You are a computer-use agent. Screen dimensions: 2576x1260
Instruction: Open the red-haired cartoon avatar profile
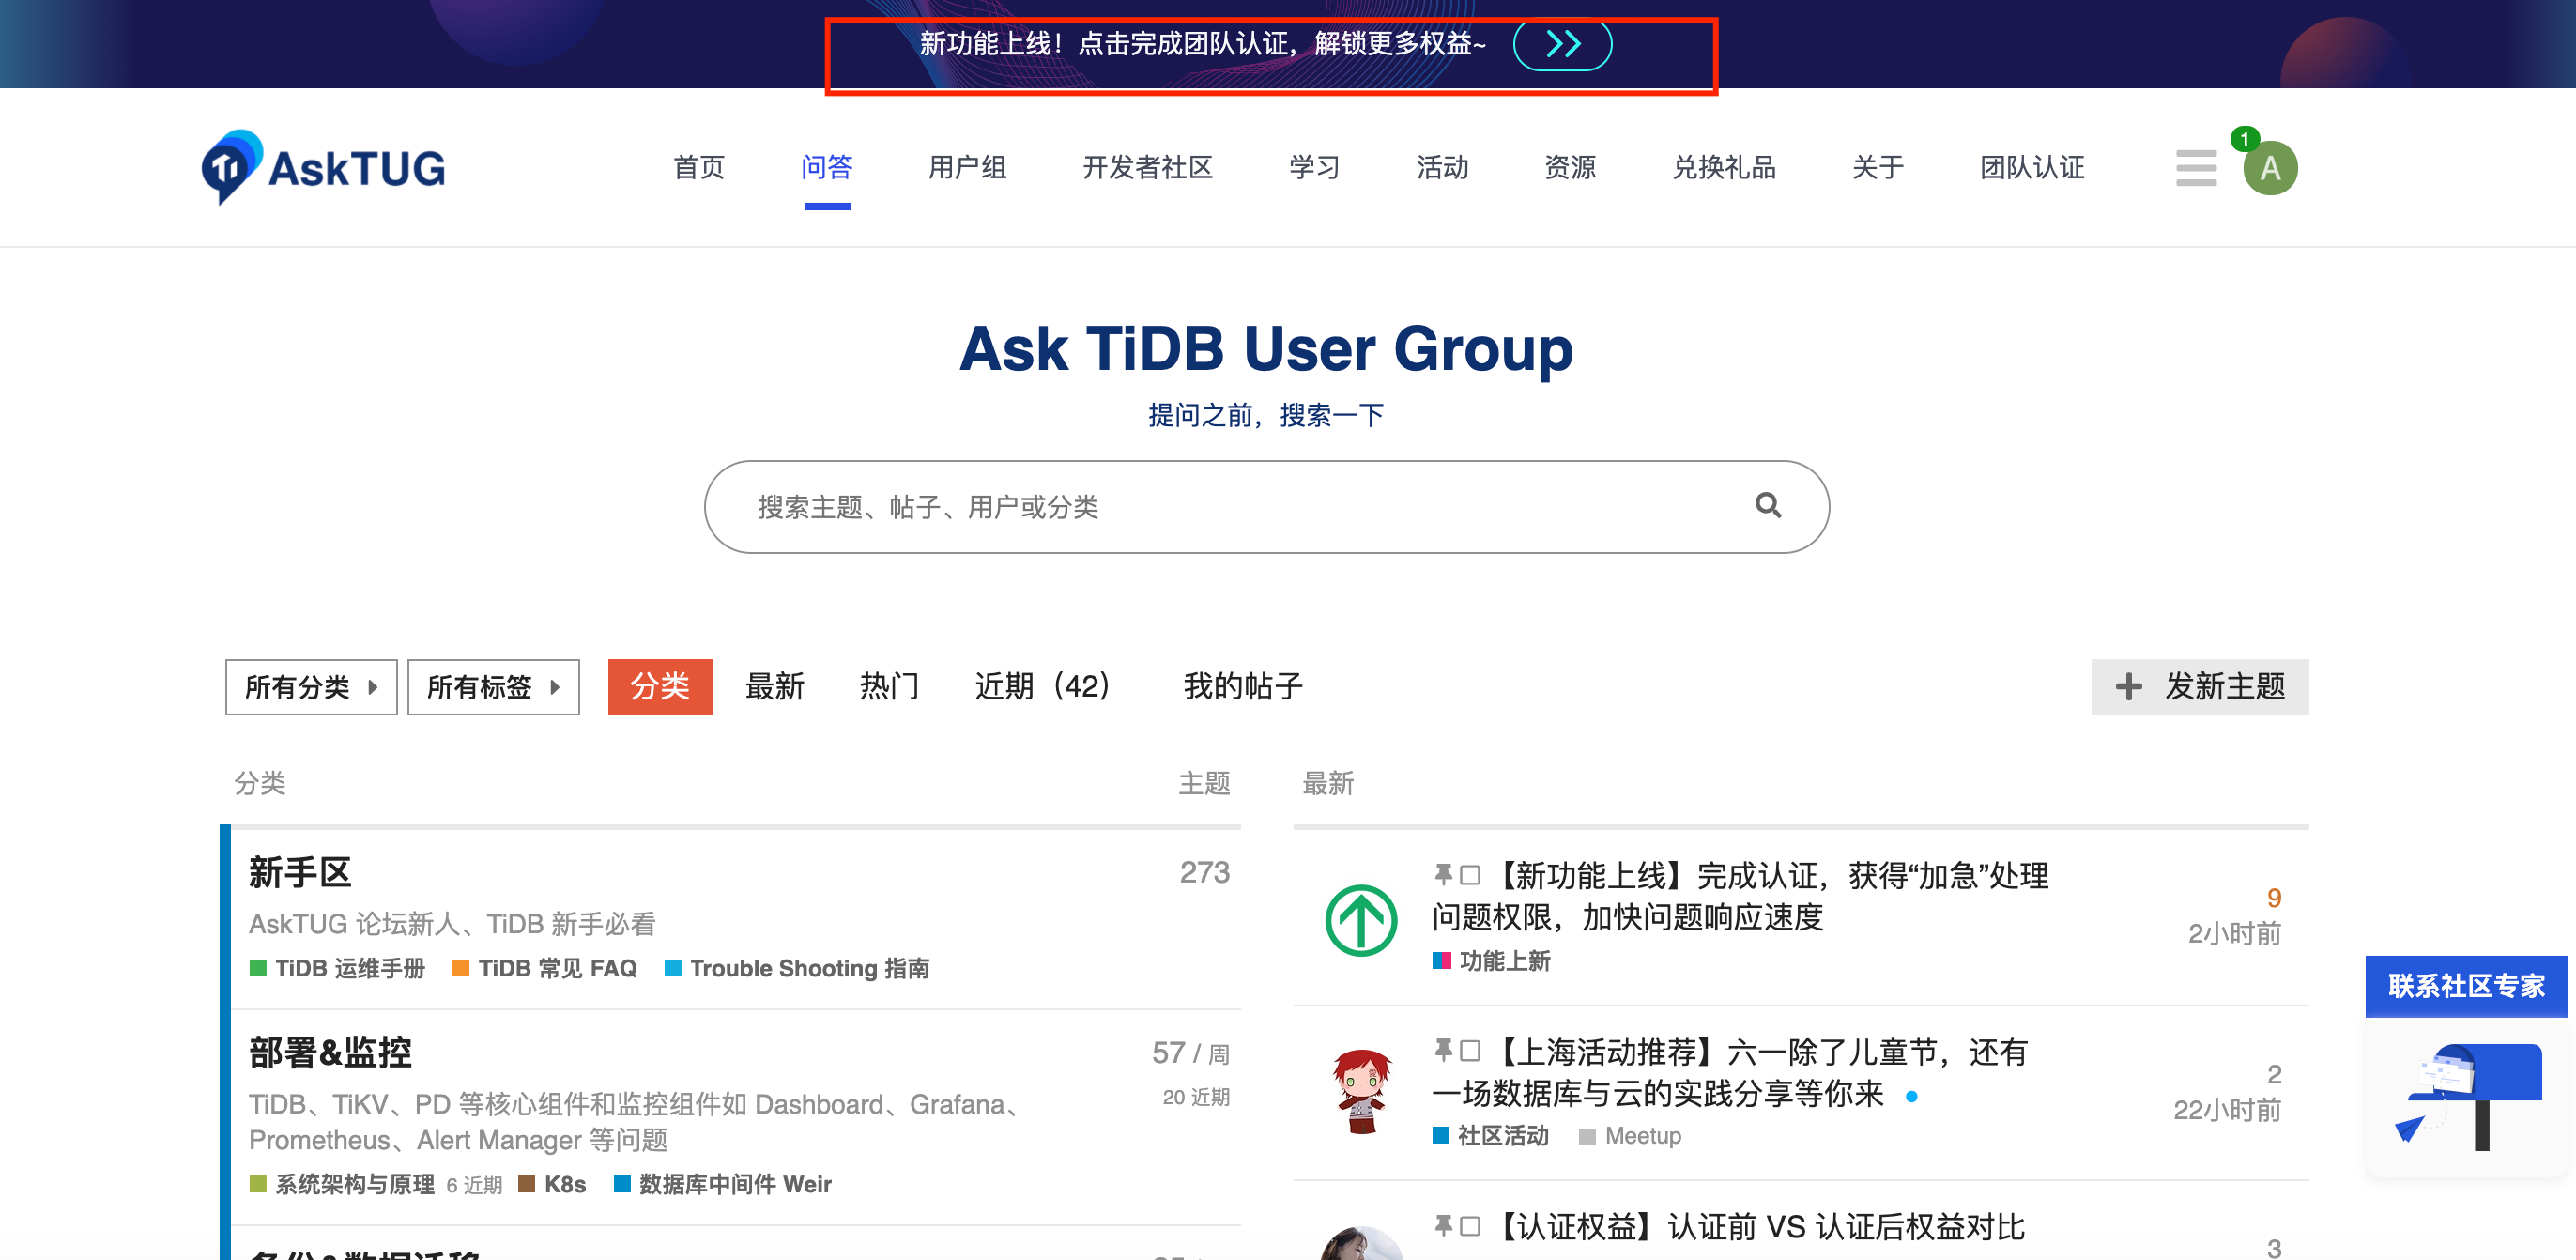(1360, 1091)
